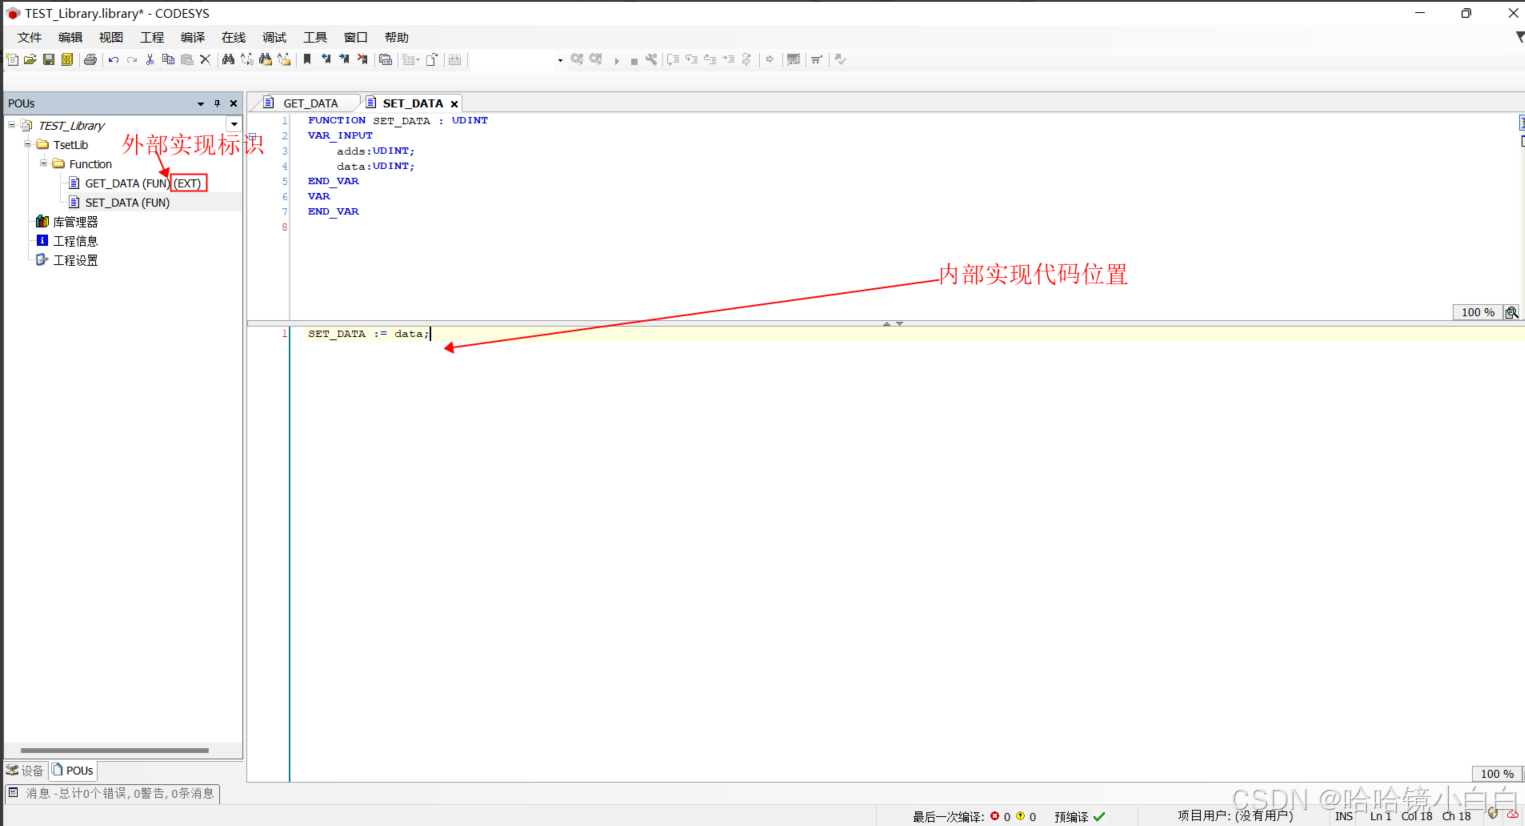This screenshot has width=1525, height=826.
Task: Collapse the TsetLib tree node
Action: tap(29, 144)
